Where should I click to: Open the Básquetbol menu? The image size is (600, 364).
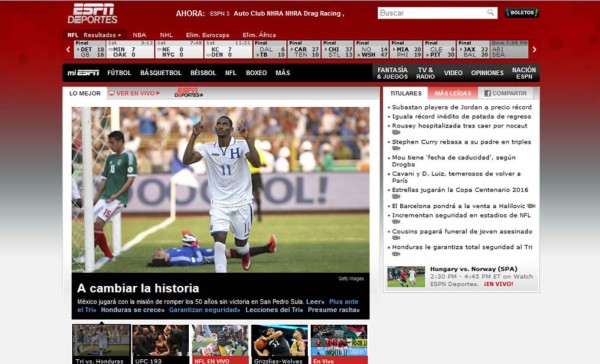(161, 73)
